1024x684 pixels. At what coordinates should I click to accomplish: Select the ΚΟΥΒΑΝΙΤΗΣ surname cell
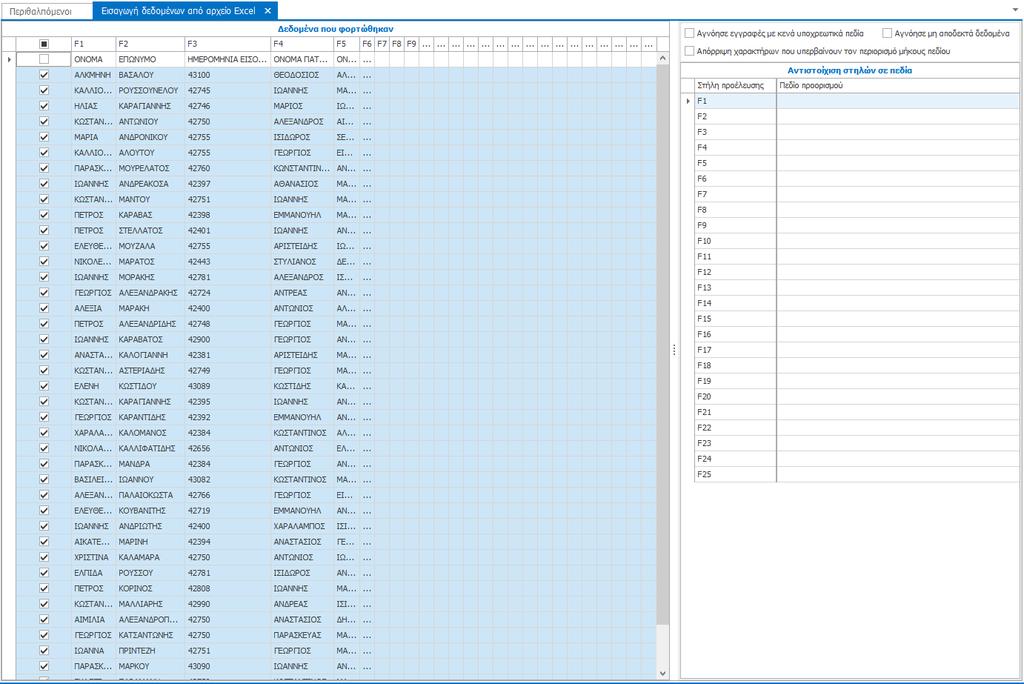(x=150, y=511)
